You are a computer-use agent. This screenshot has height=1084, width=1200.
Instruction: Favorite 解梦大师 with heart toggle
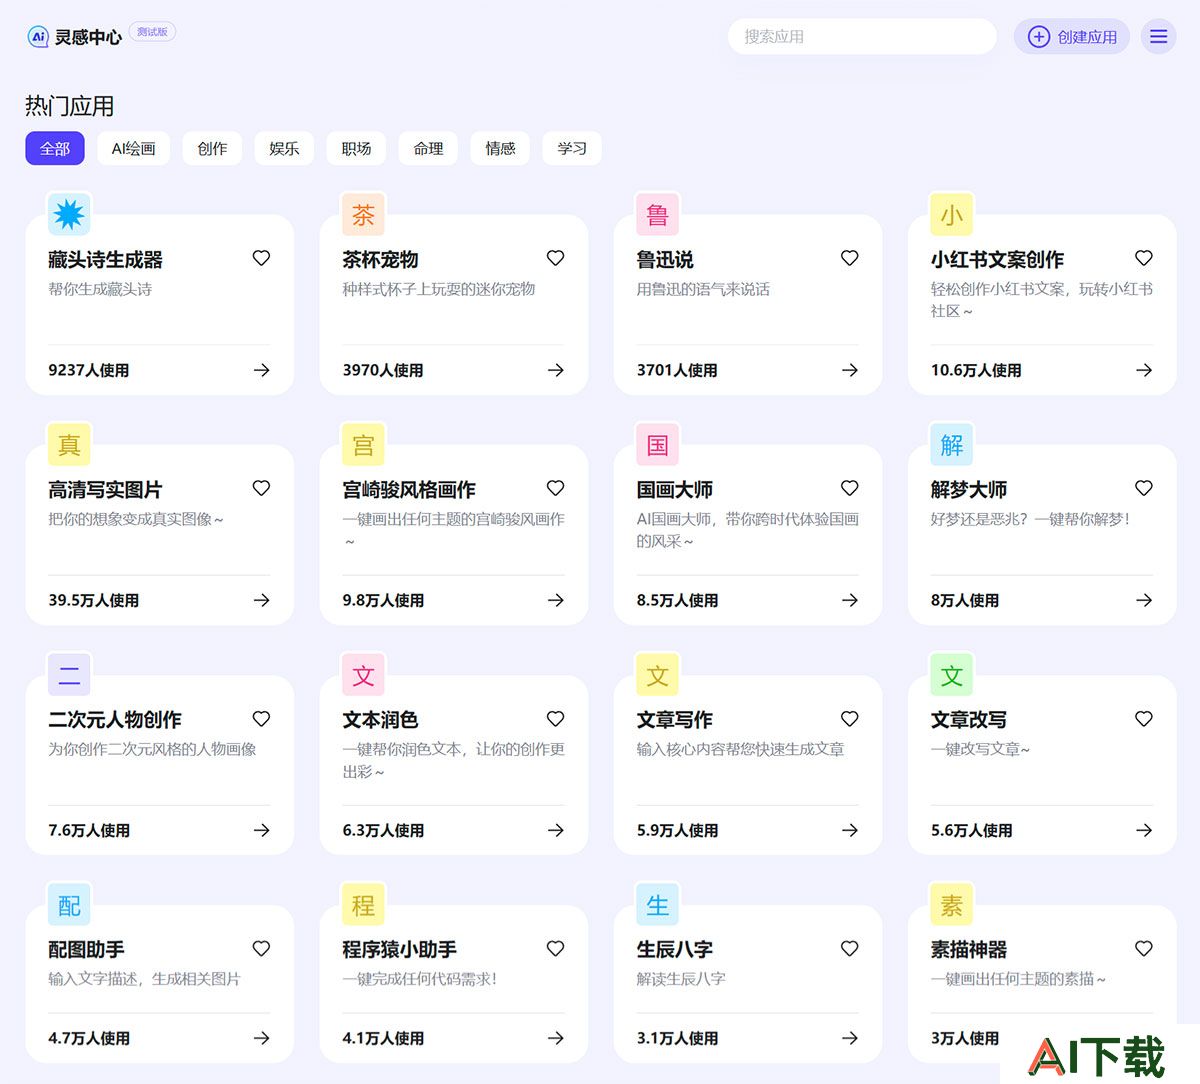(1144, 488)
